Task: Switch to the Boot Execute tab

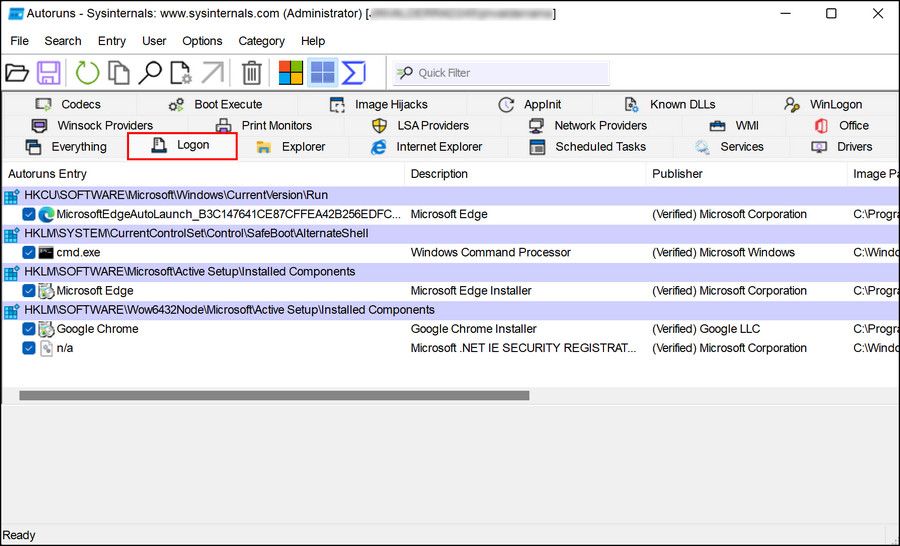Action: tap(216, 104)
